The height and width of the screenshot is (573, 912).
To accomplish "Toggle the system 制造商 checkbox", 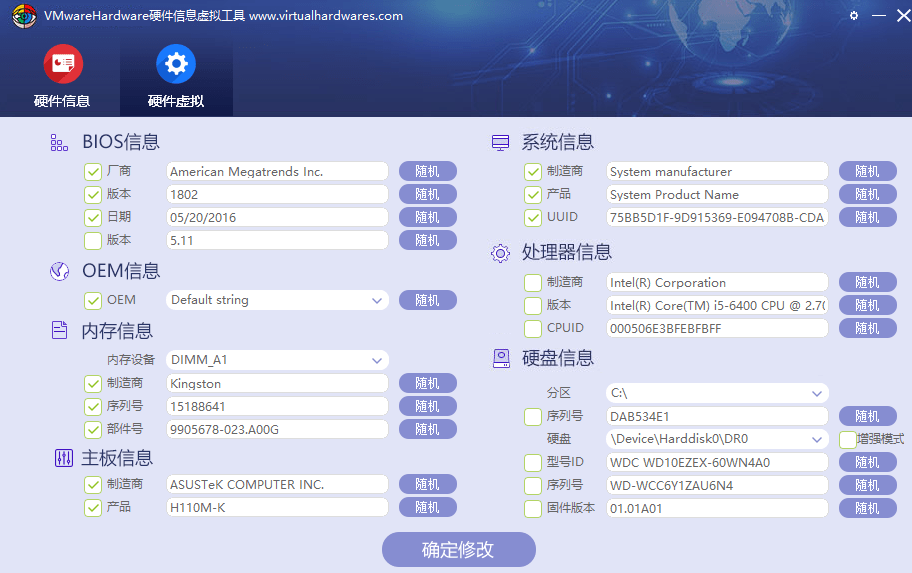I will tap(533, 172).
